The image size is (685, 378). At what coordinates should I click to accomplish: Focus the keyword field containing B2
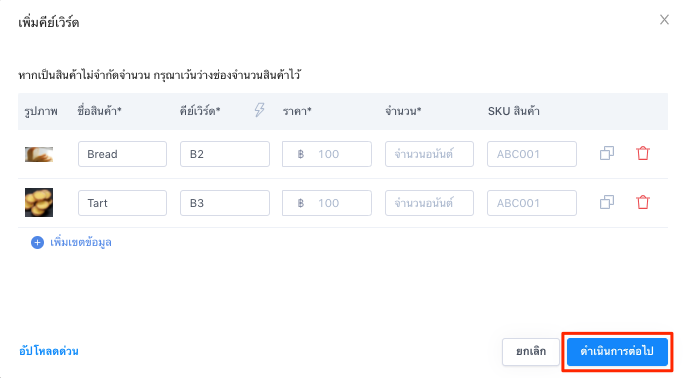(x=225, y=154)
